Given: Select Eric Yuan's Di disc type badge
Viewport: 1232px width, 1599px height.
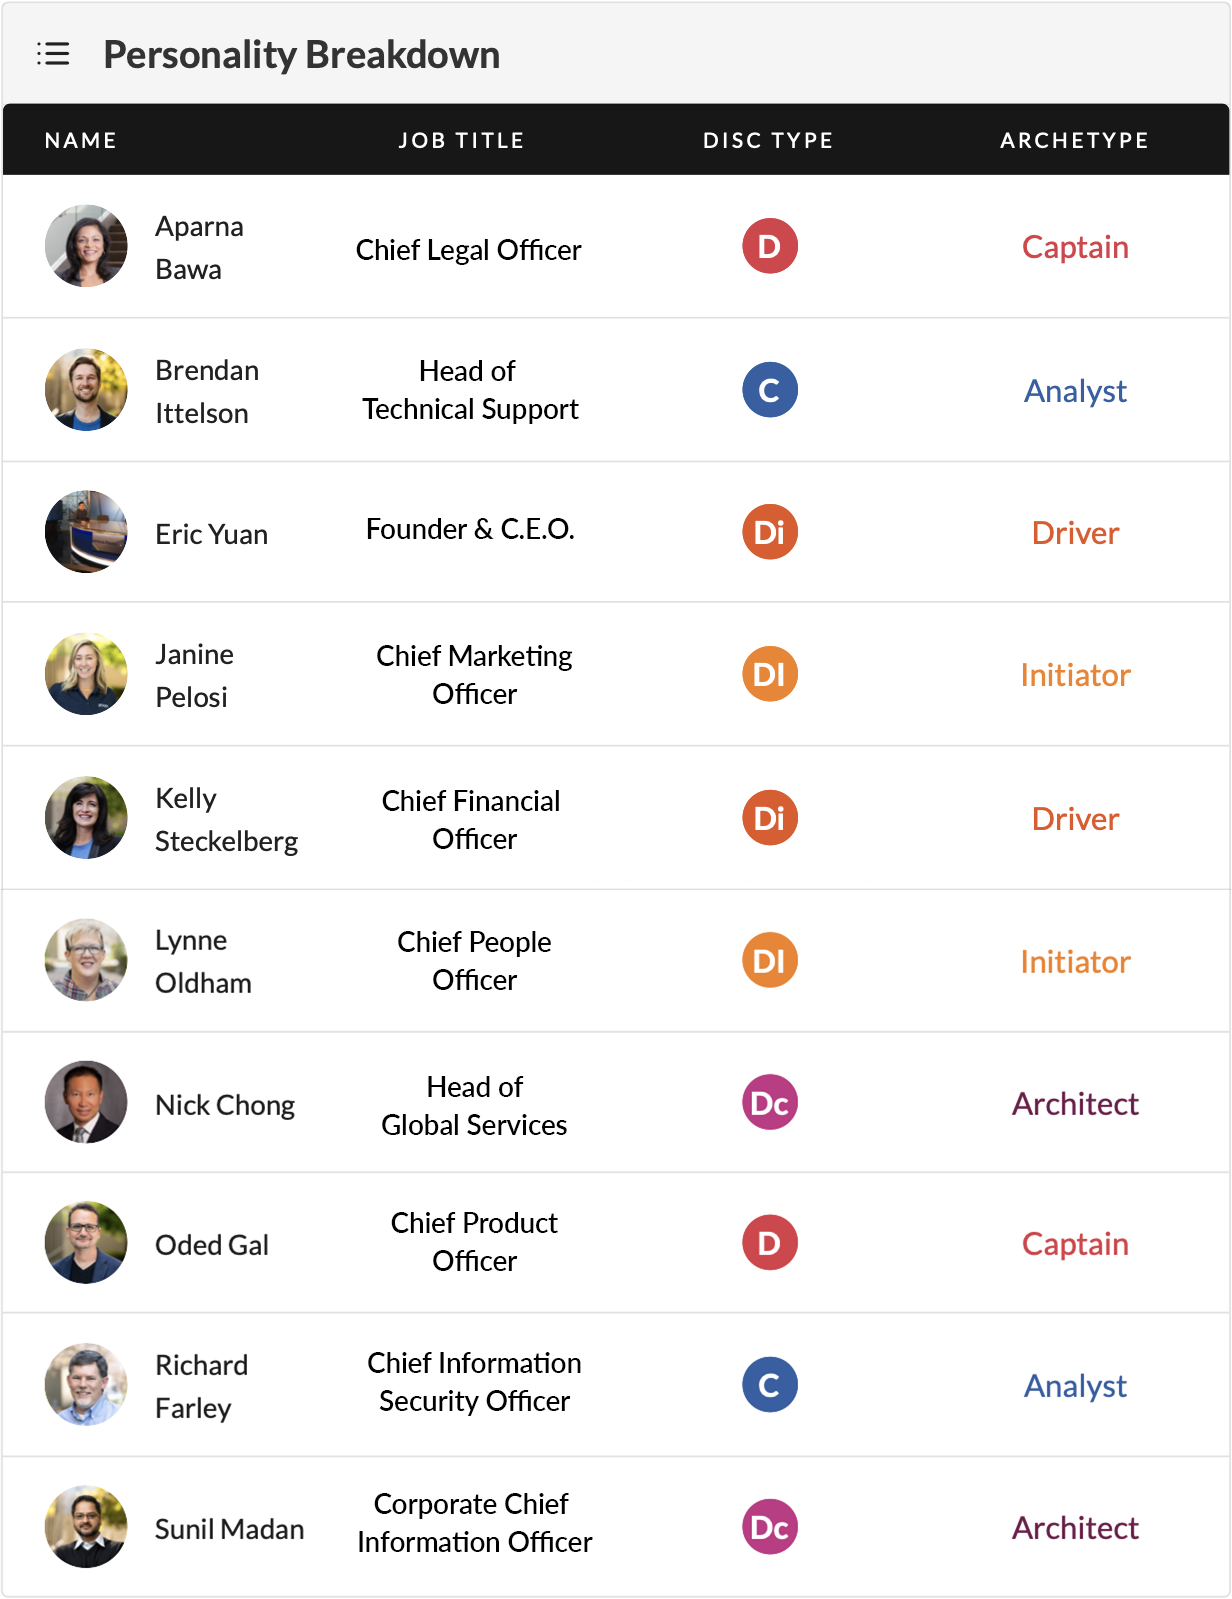Looking at the screenshot, I should coord(769,532).
